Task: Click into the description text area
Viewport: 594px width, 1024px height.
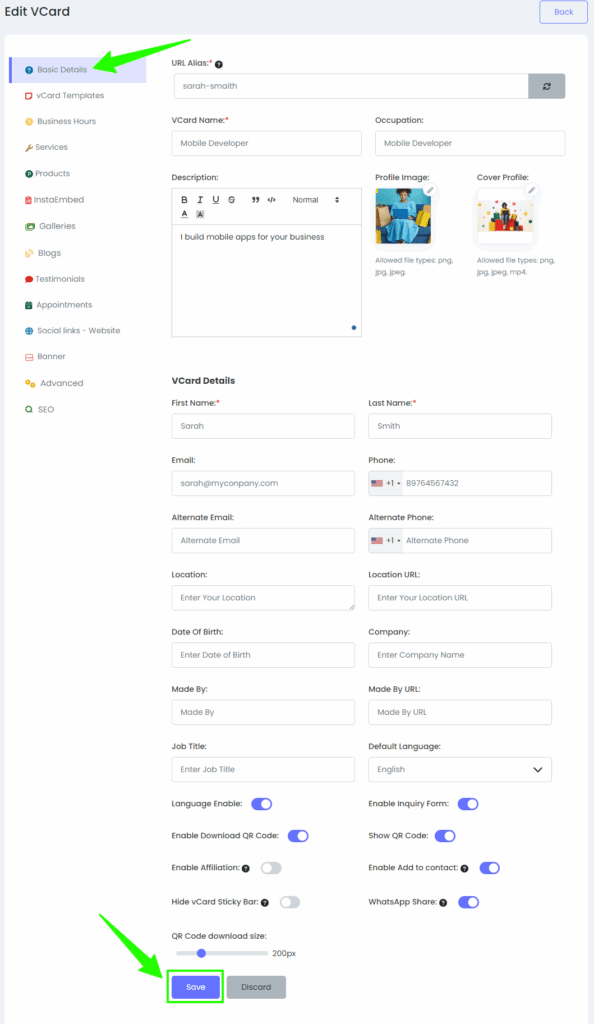Action: 266,281
